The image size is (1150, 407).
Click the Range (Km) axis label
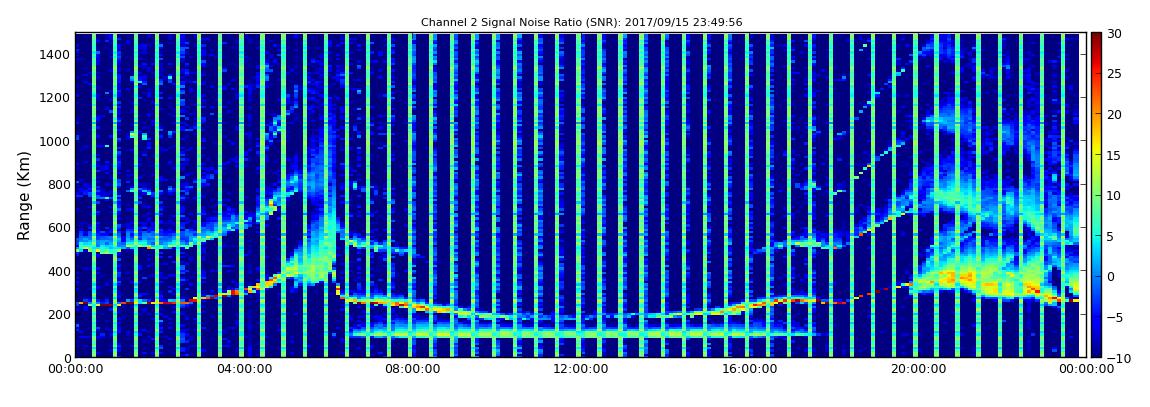(23, 195)
